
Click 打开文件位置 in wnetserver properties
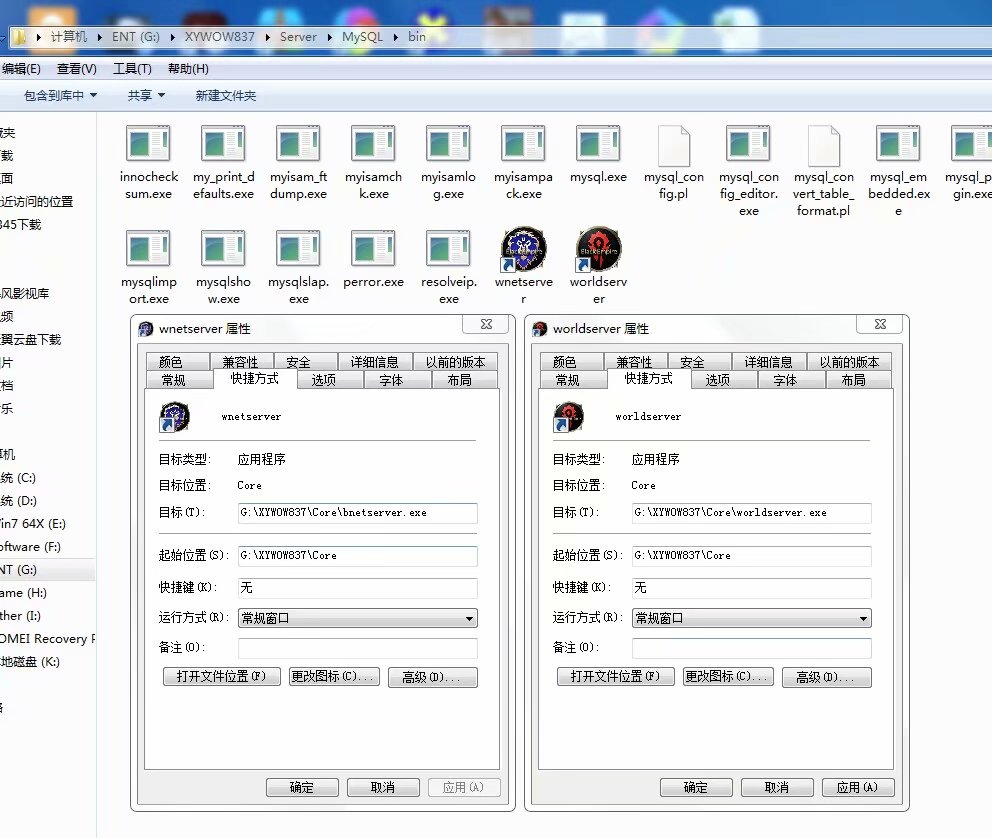click(x=221, y=677)
